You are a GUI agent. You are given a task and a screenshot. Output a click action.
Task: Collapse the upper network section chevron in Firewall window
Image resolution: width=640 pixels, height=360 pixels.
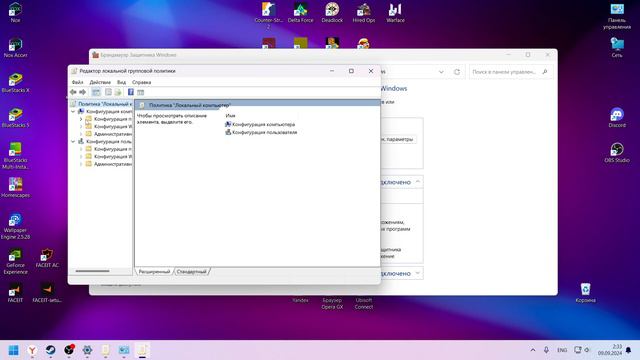[x=418, y=182]
